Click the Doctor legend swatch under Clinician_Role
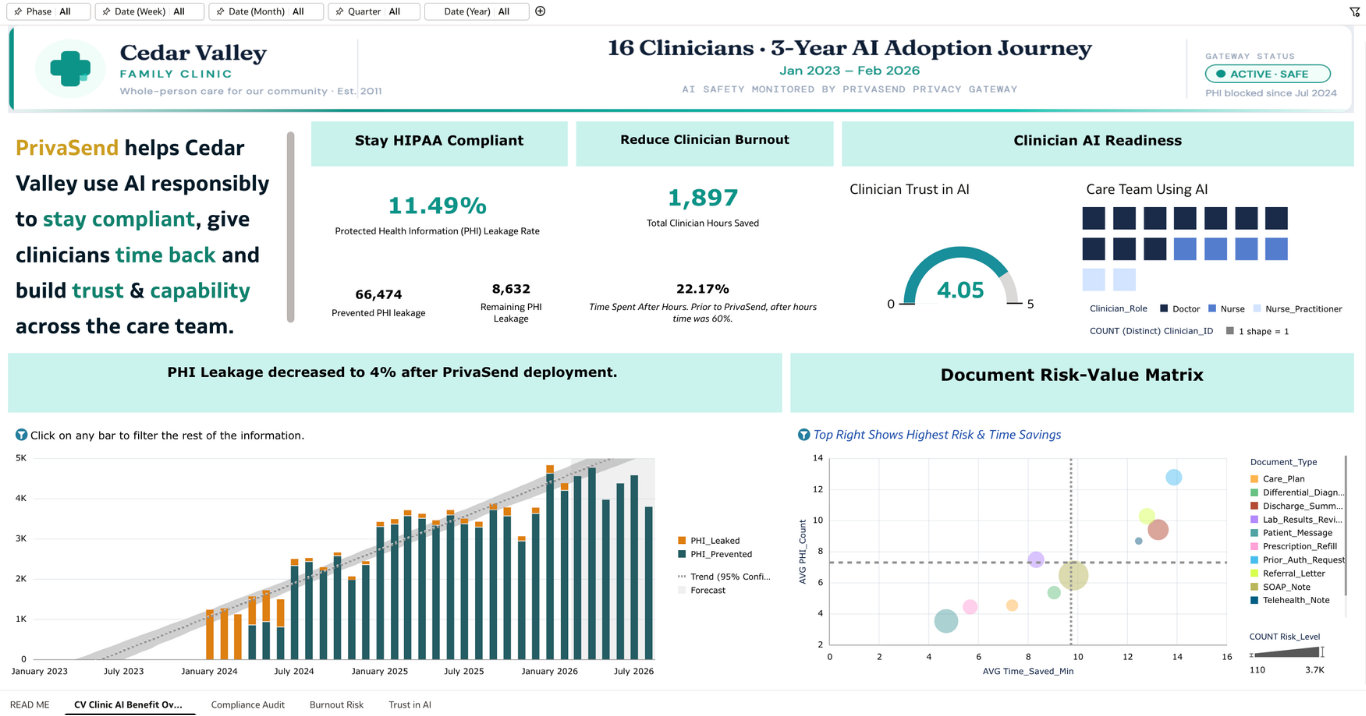The height and width of the screenshot is (716, 1366). [x=1165, y=309]
